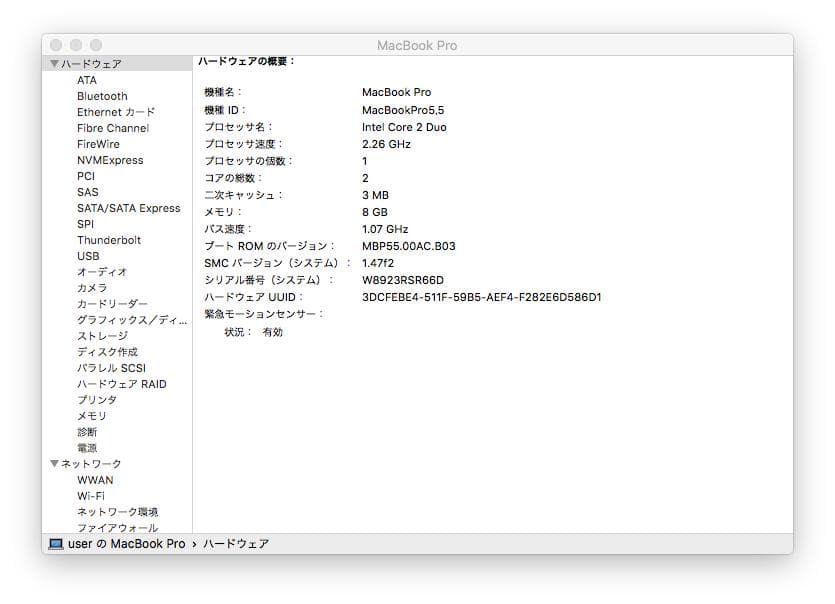
Task: Click the 8 GB memory value
Action: pos(375,212)
